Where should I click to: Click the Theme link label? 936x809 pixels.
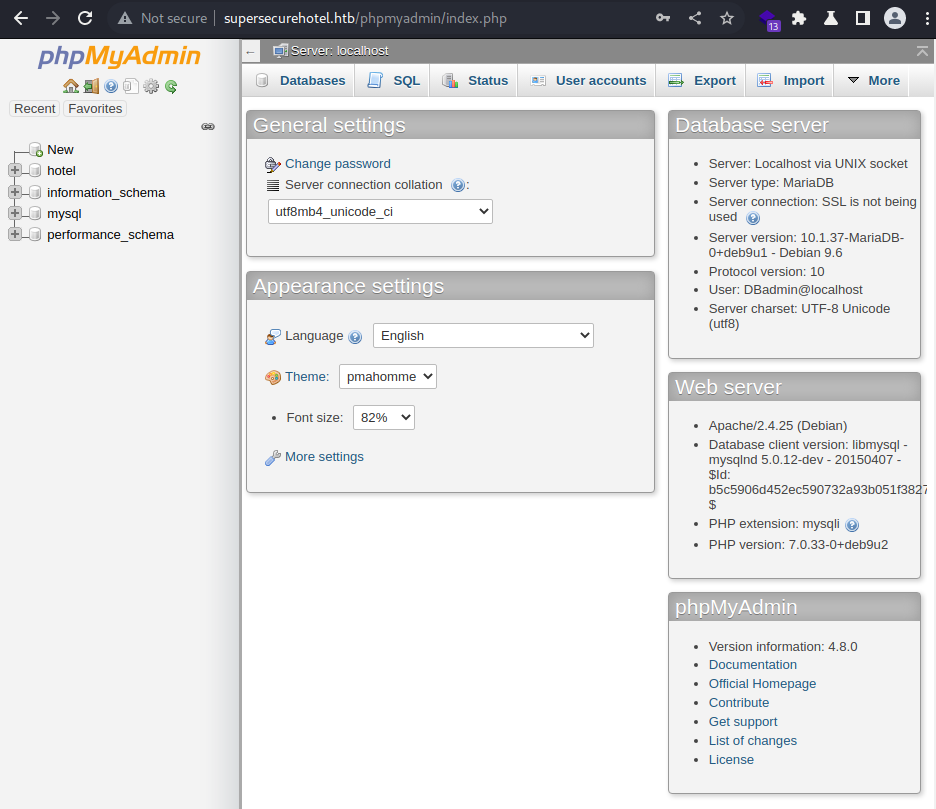click(x=307, y=377)
